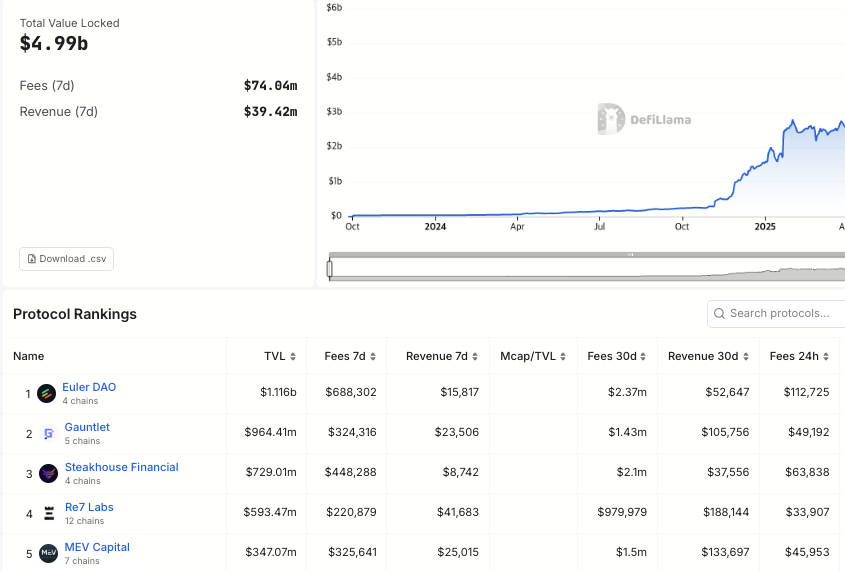The width and height of the screenshot is (845, 571).
Task: Click Euler DAO Fees 30d $2.37m
Action: coord(627,392)
